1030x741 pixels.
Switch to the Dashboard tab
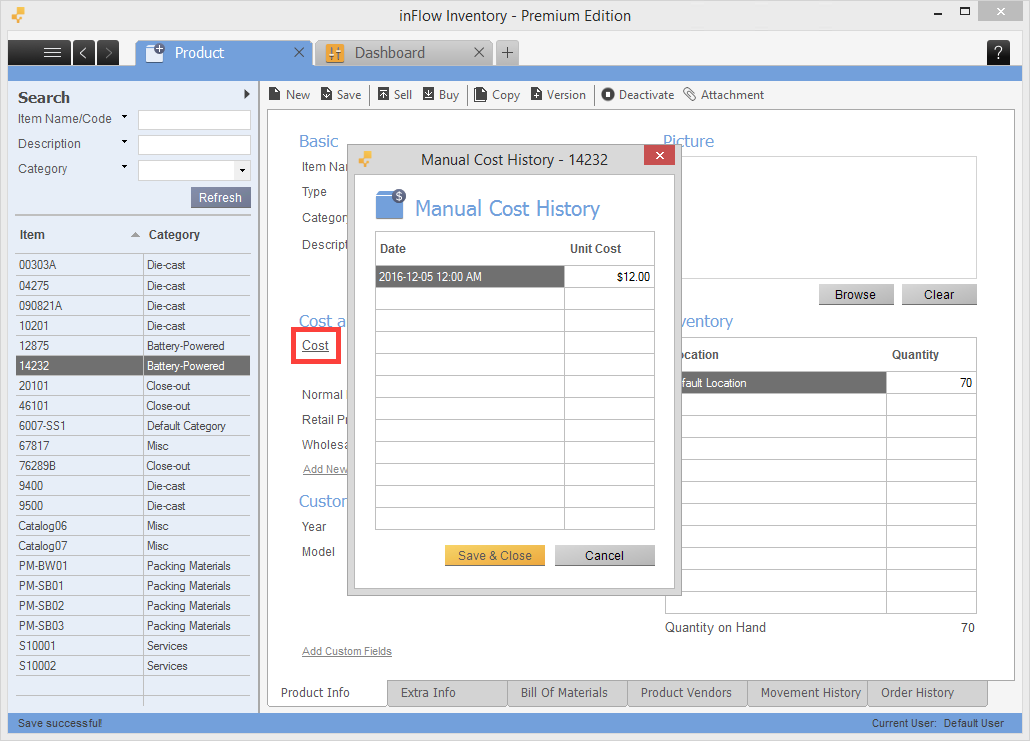403,53
